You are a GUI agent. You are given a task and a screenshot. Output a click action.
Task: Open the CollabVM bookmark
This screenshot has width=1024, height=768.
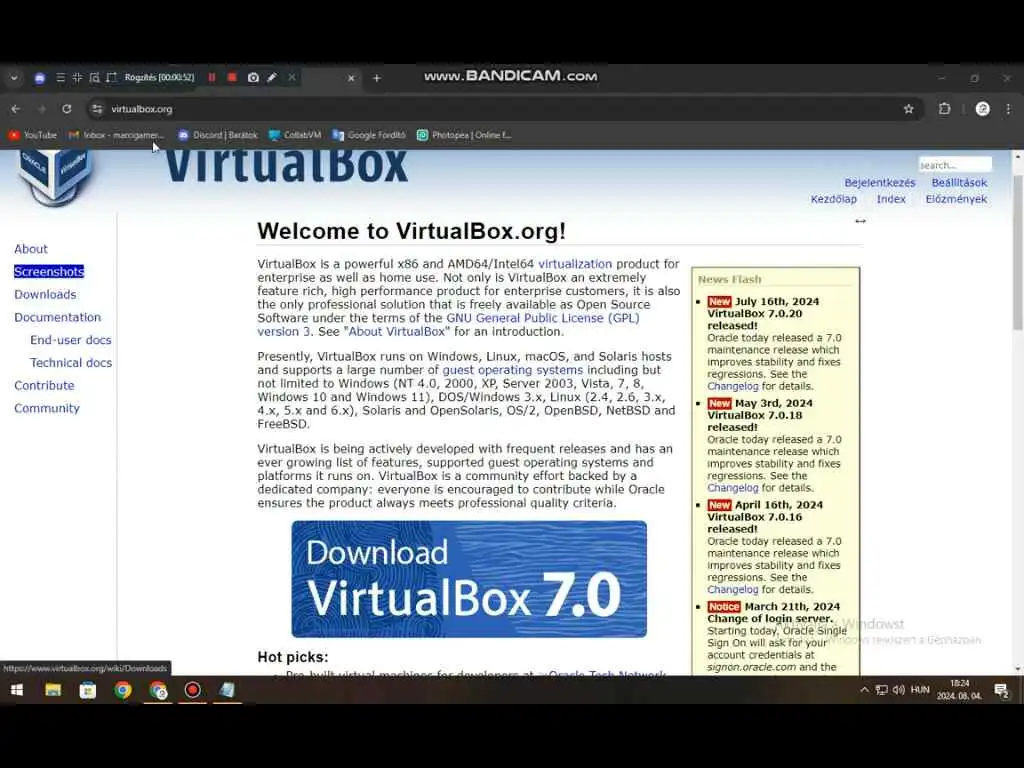coord(295,135)
